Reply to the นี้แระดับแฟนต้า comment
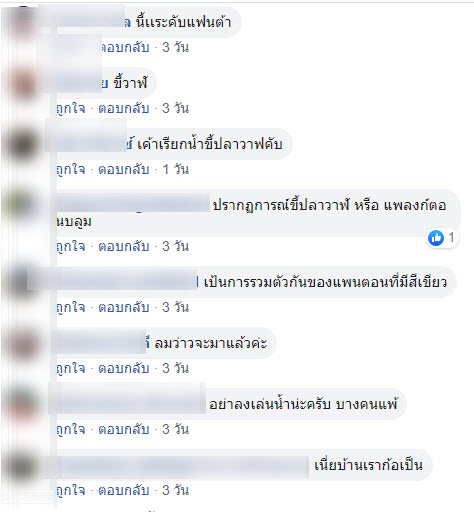The width and height of the screenshot is (474, 512). coord(124,48)
